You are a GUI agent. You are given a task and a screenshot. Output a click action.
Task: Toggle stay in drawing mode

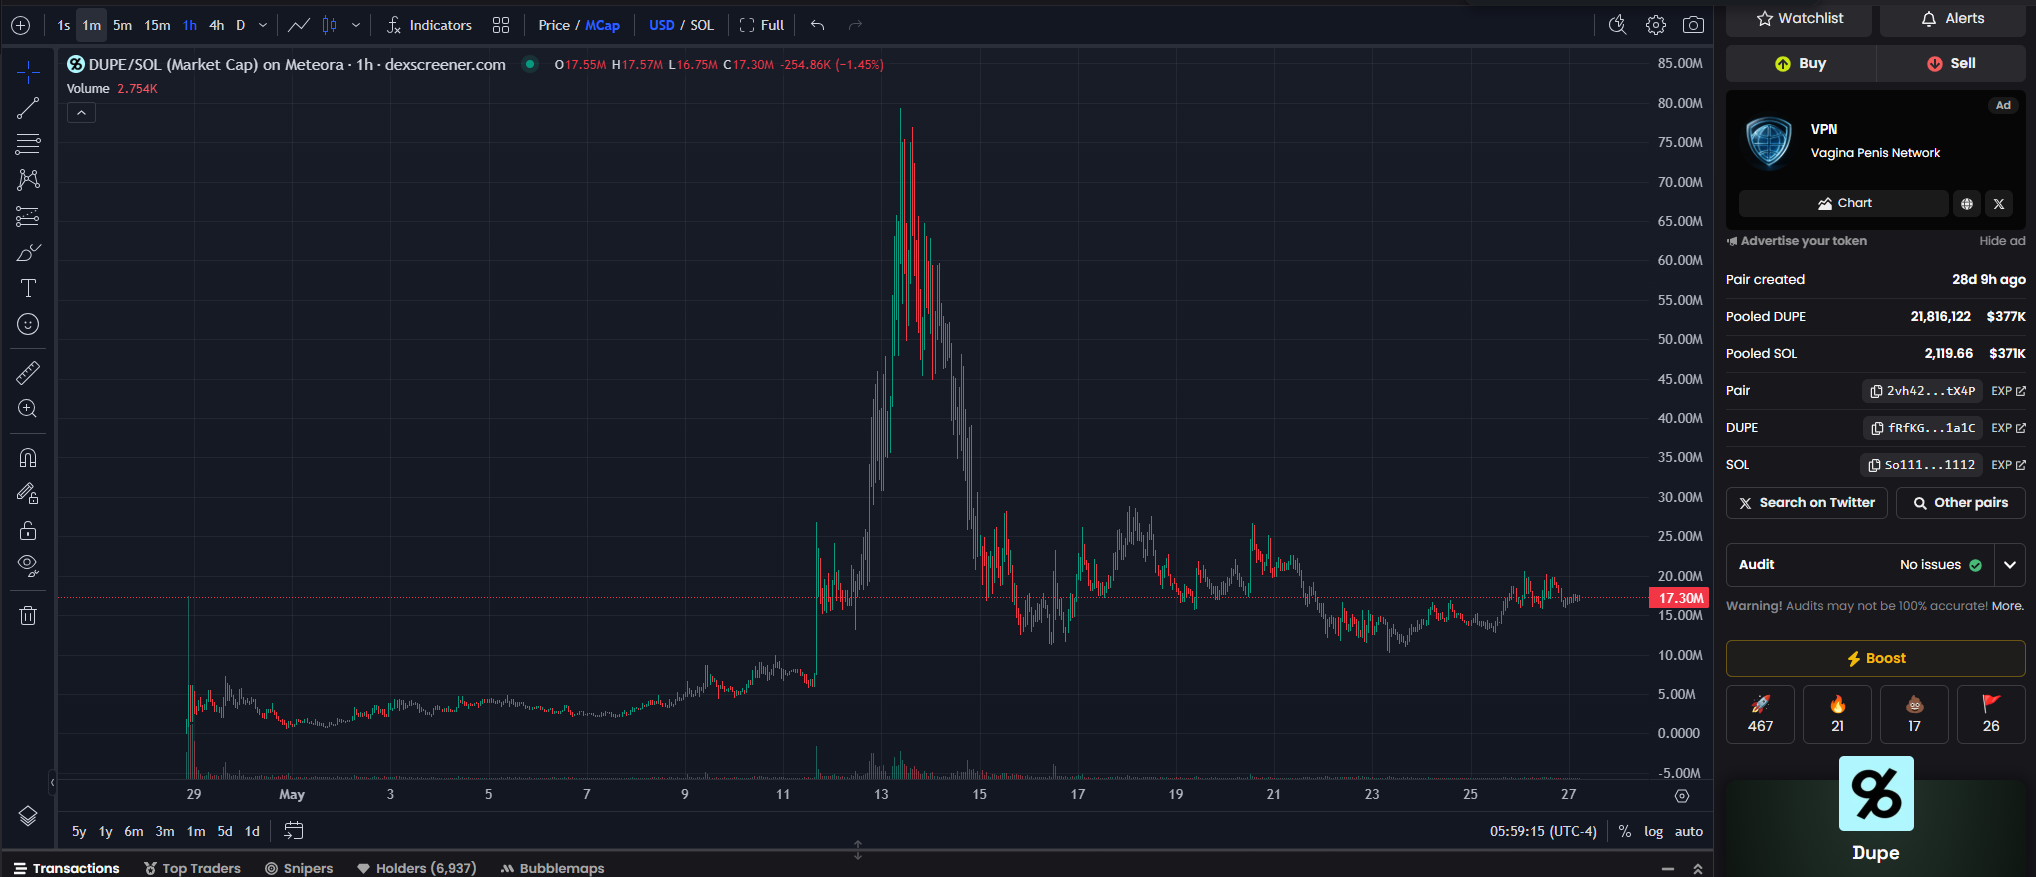click(28, 494)
